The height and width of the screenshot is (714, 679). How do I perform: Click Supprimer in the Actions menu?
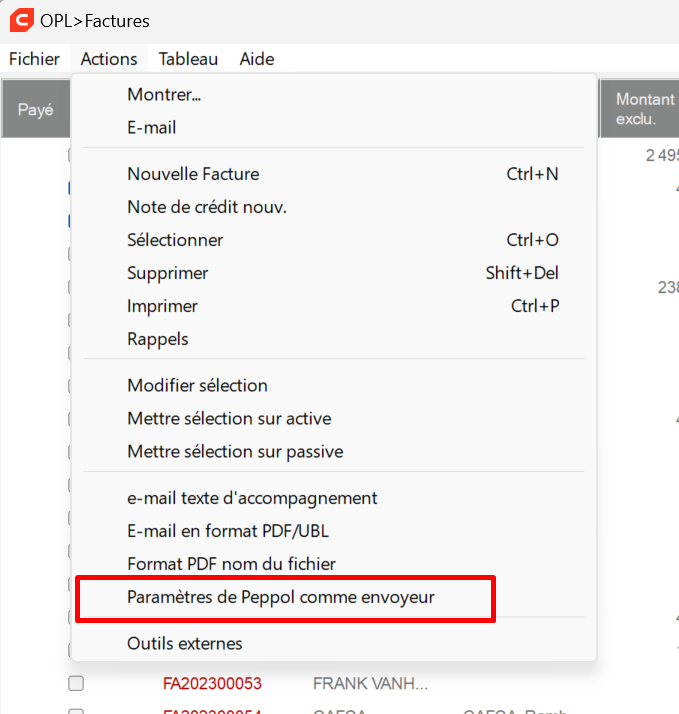334,273
